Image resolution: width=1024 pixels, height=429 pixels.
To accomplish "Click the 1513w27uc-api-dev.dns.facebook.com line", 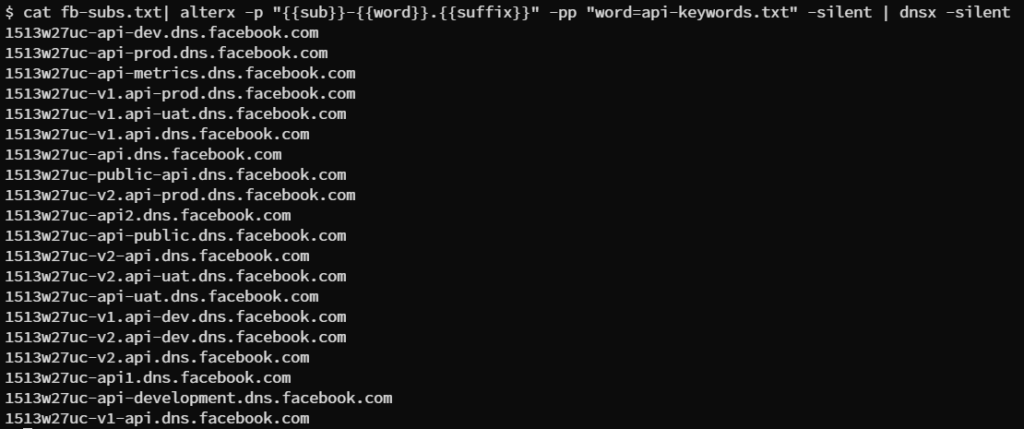I will point(162,33).
